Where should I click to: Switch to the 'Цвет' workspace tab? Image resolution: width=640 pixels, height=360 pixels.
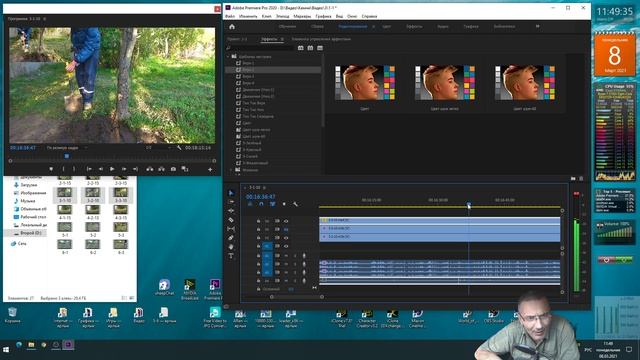pos(386,27)
